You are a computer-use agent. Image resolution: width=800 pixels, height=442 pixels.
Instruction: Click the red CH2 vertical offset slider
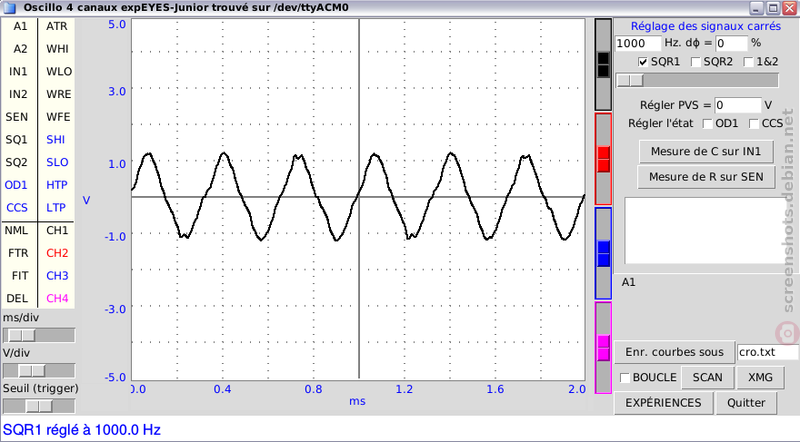[x=603, y=159]
